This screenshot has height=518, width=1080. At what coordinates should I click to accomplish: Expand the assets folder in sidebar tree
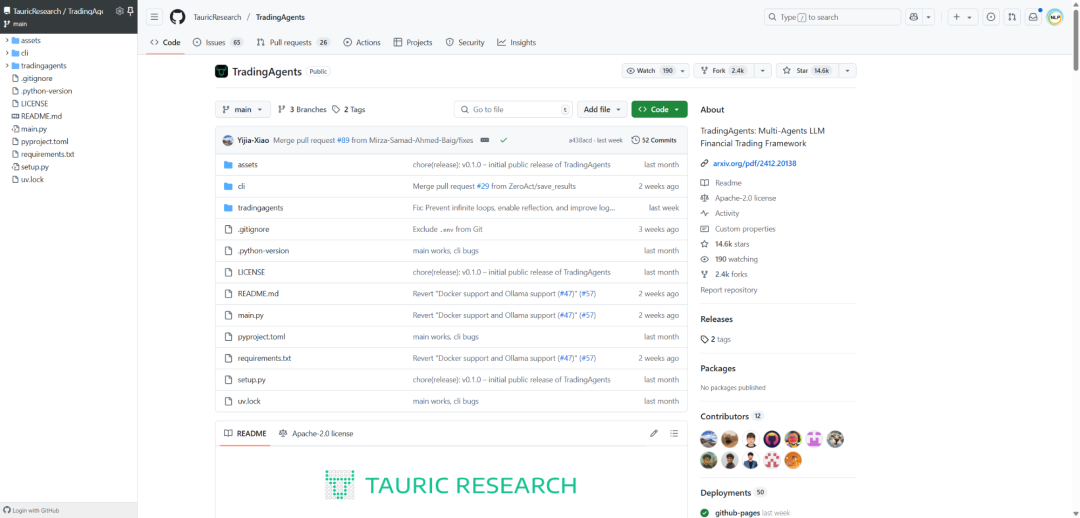pos(7,40)
